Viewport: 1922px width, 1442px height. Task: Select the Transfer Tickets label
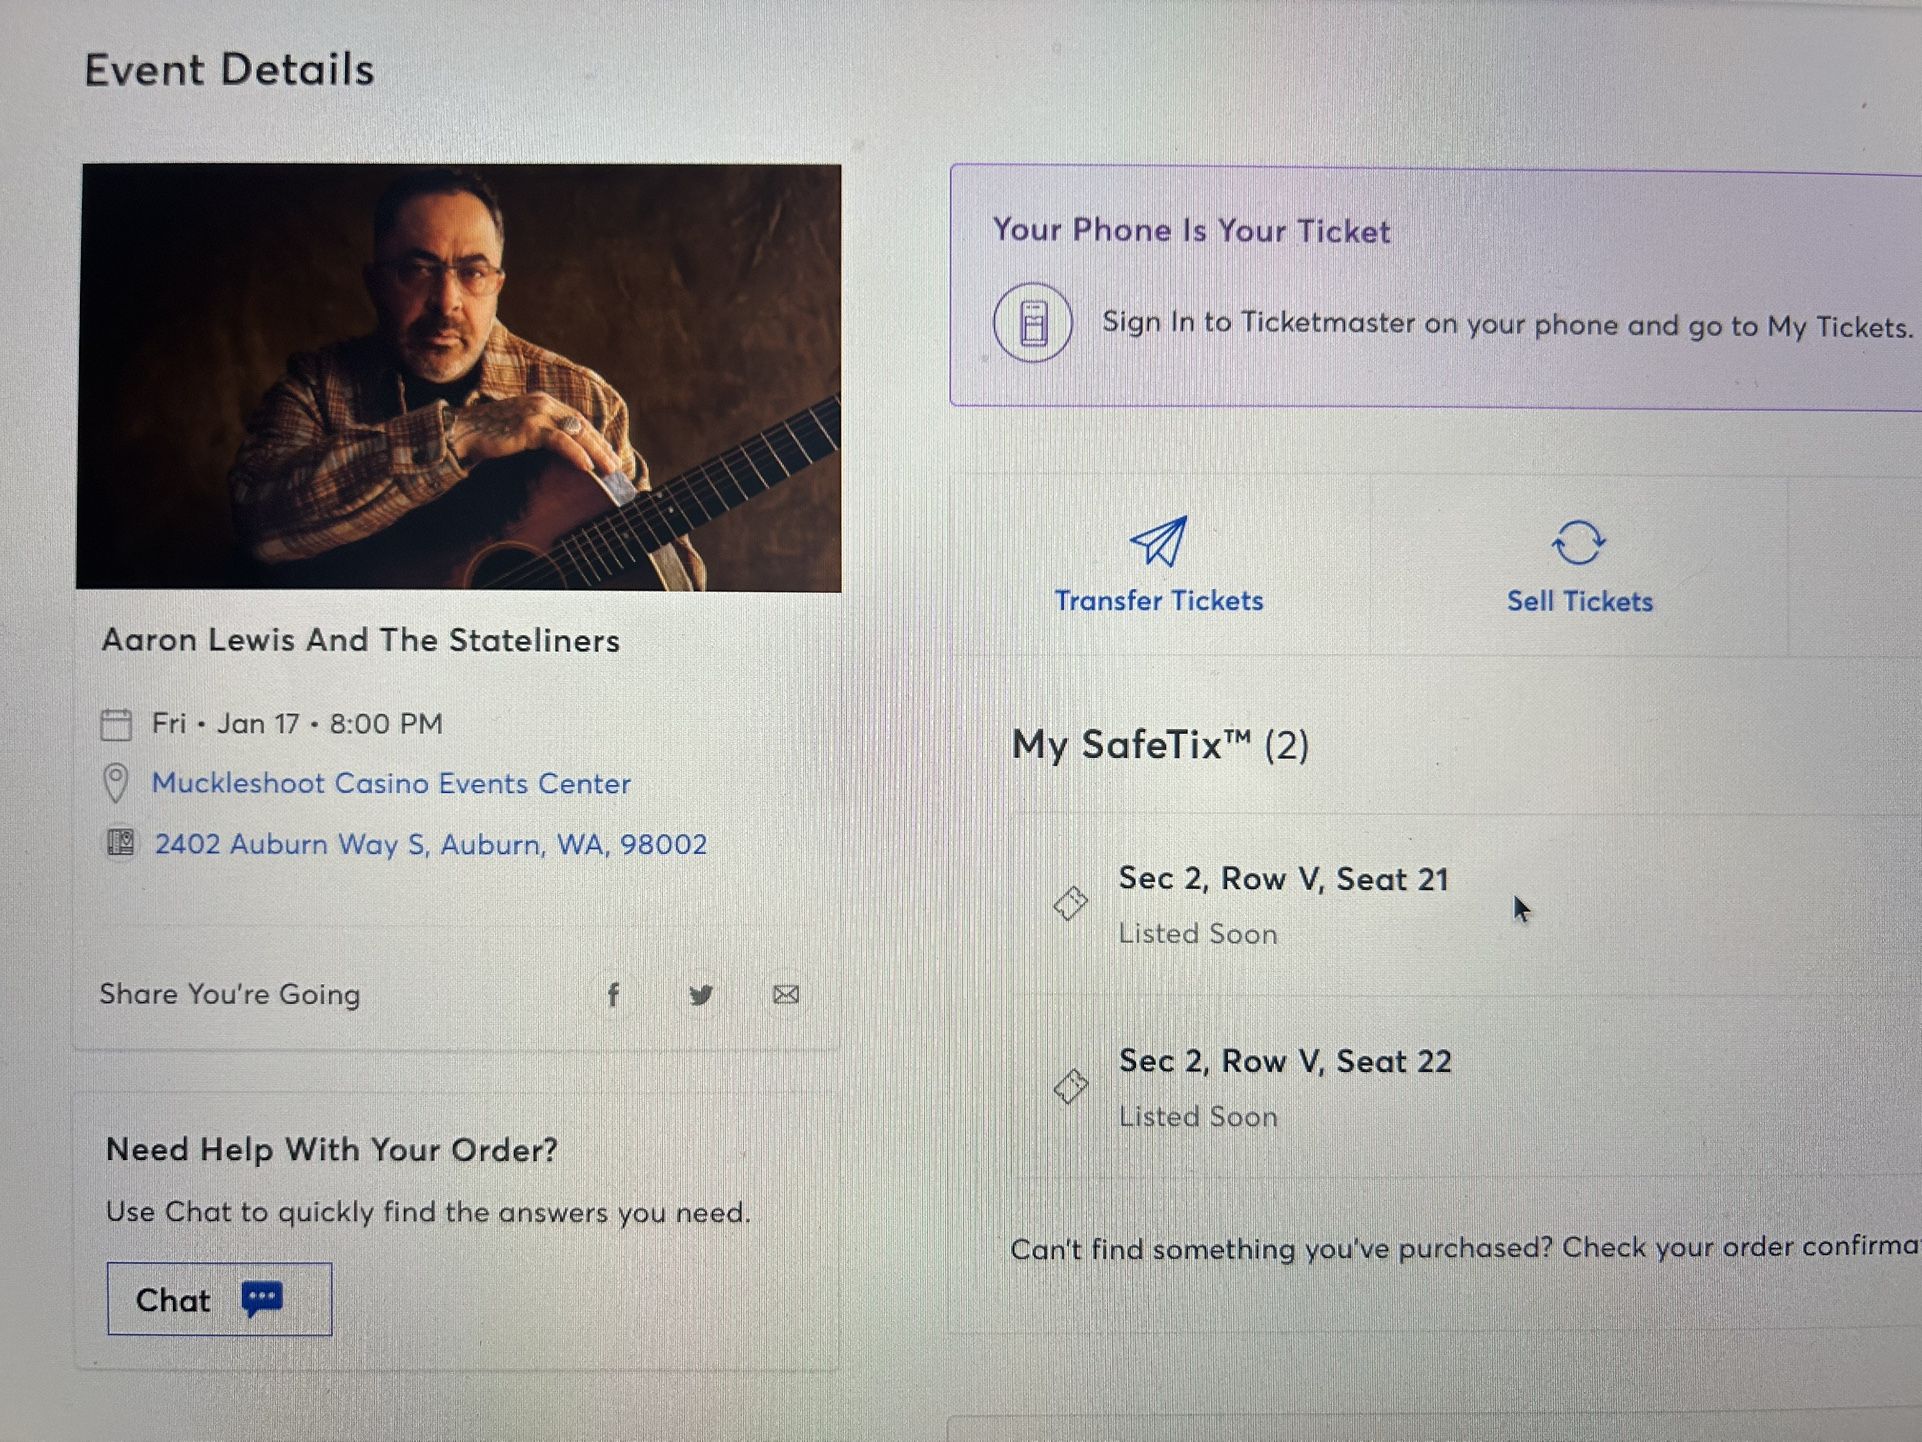pyautogui.click(x=1158, y=600)
